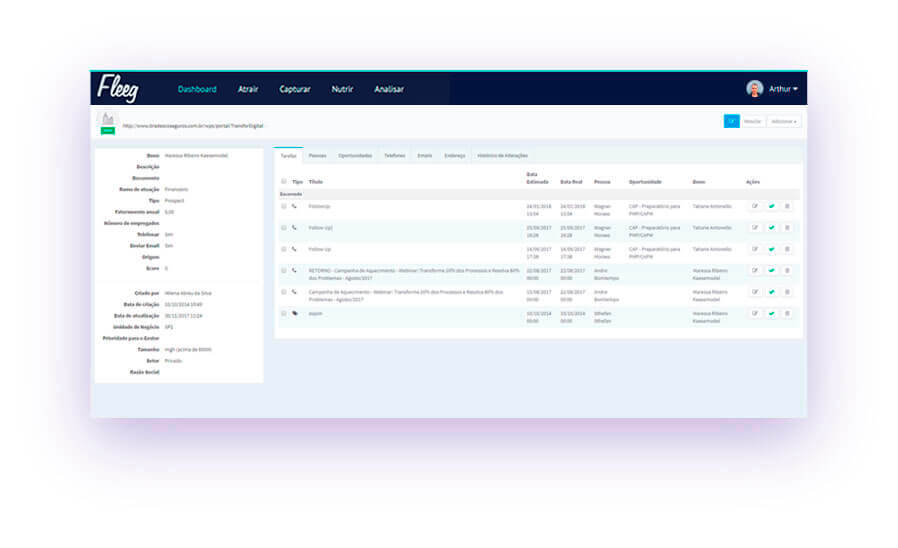Open the Capturar menu
This screenshot has height=548, width=898.
coord(295,89)
